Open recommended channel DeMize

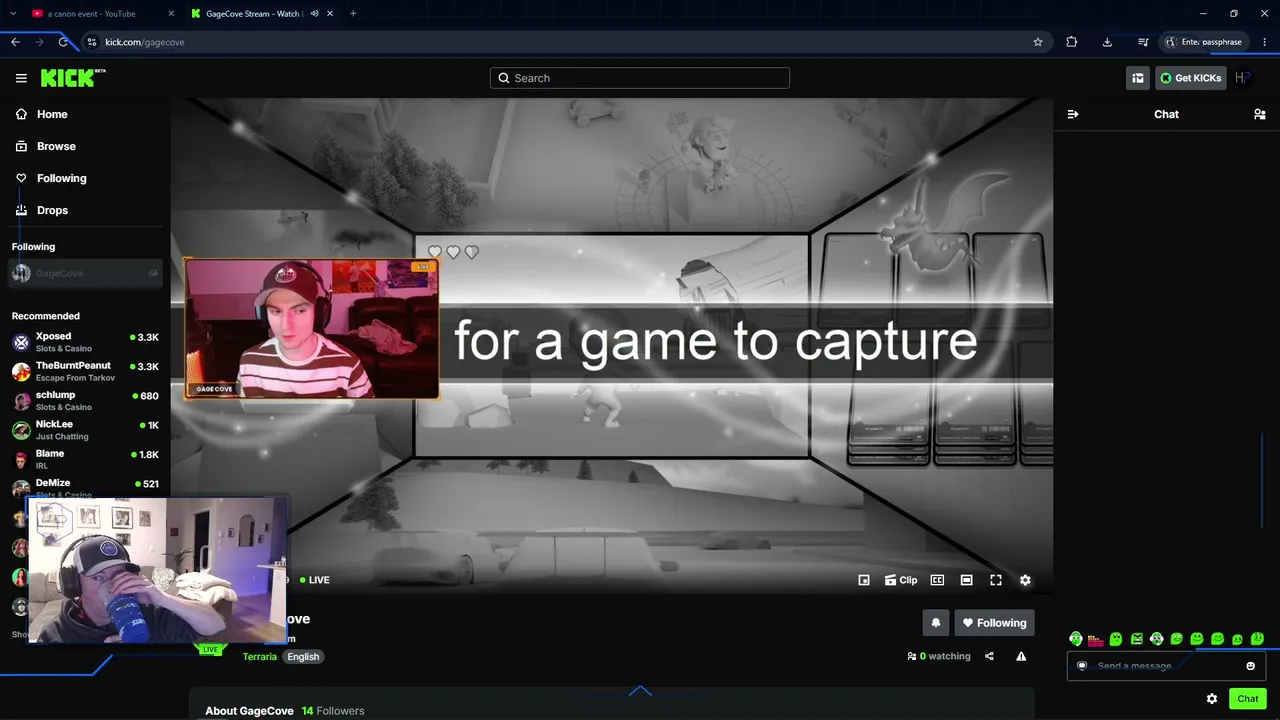[x=85, y=487]
